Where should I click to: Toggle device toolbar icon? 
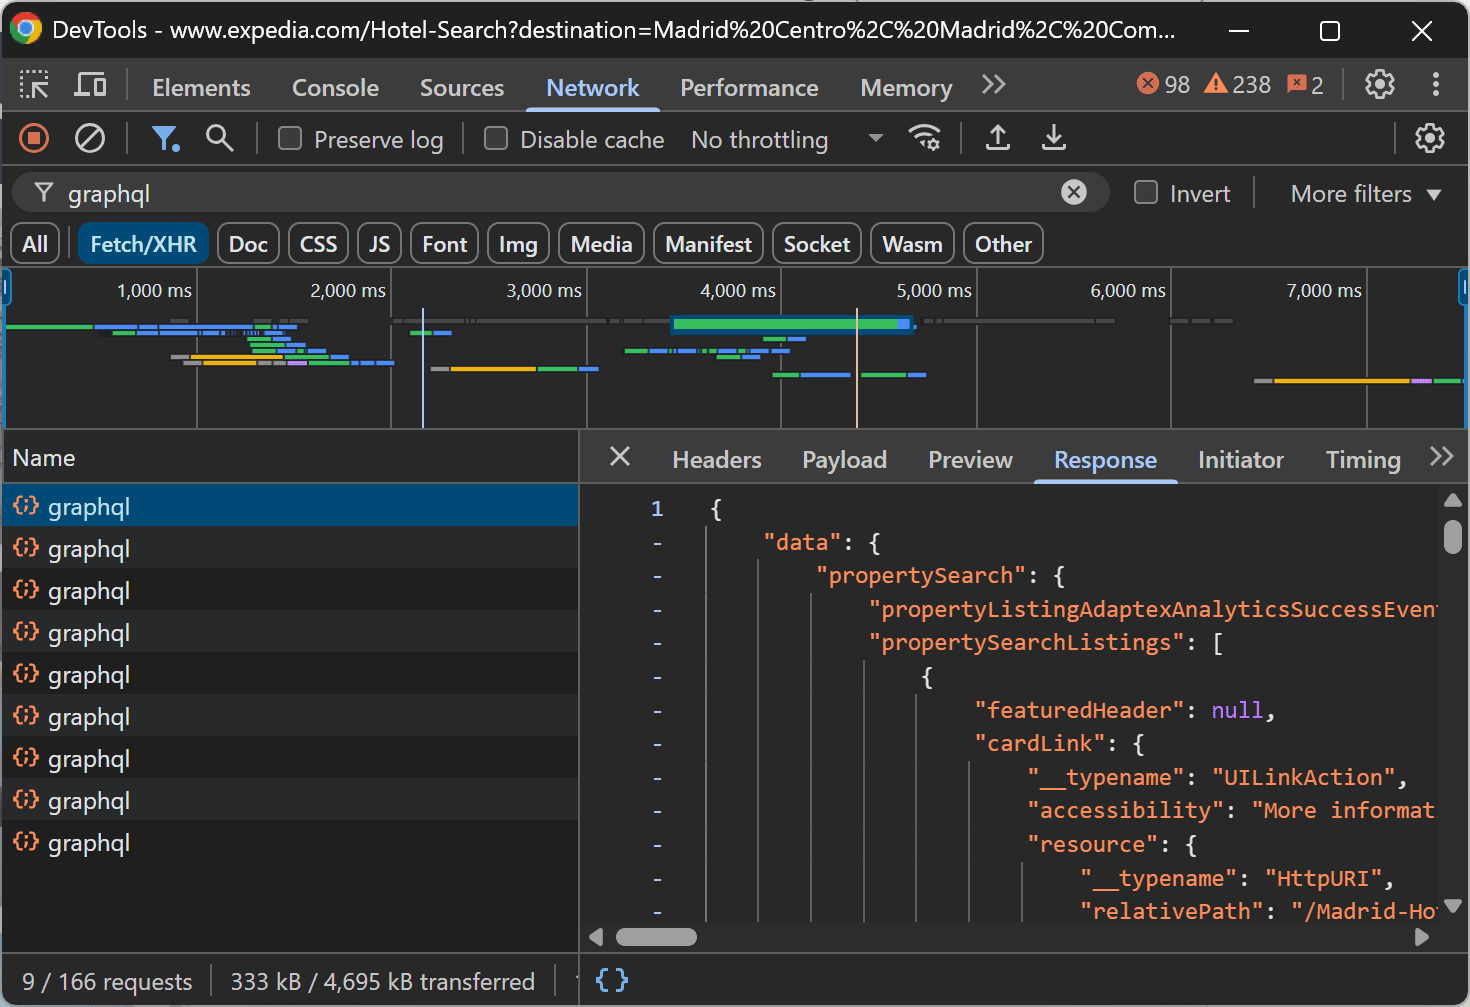[x=90, y=85]
